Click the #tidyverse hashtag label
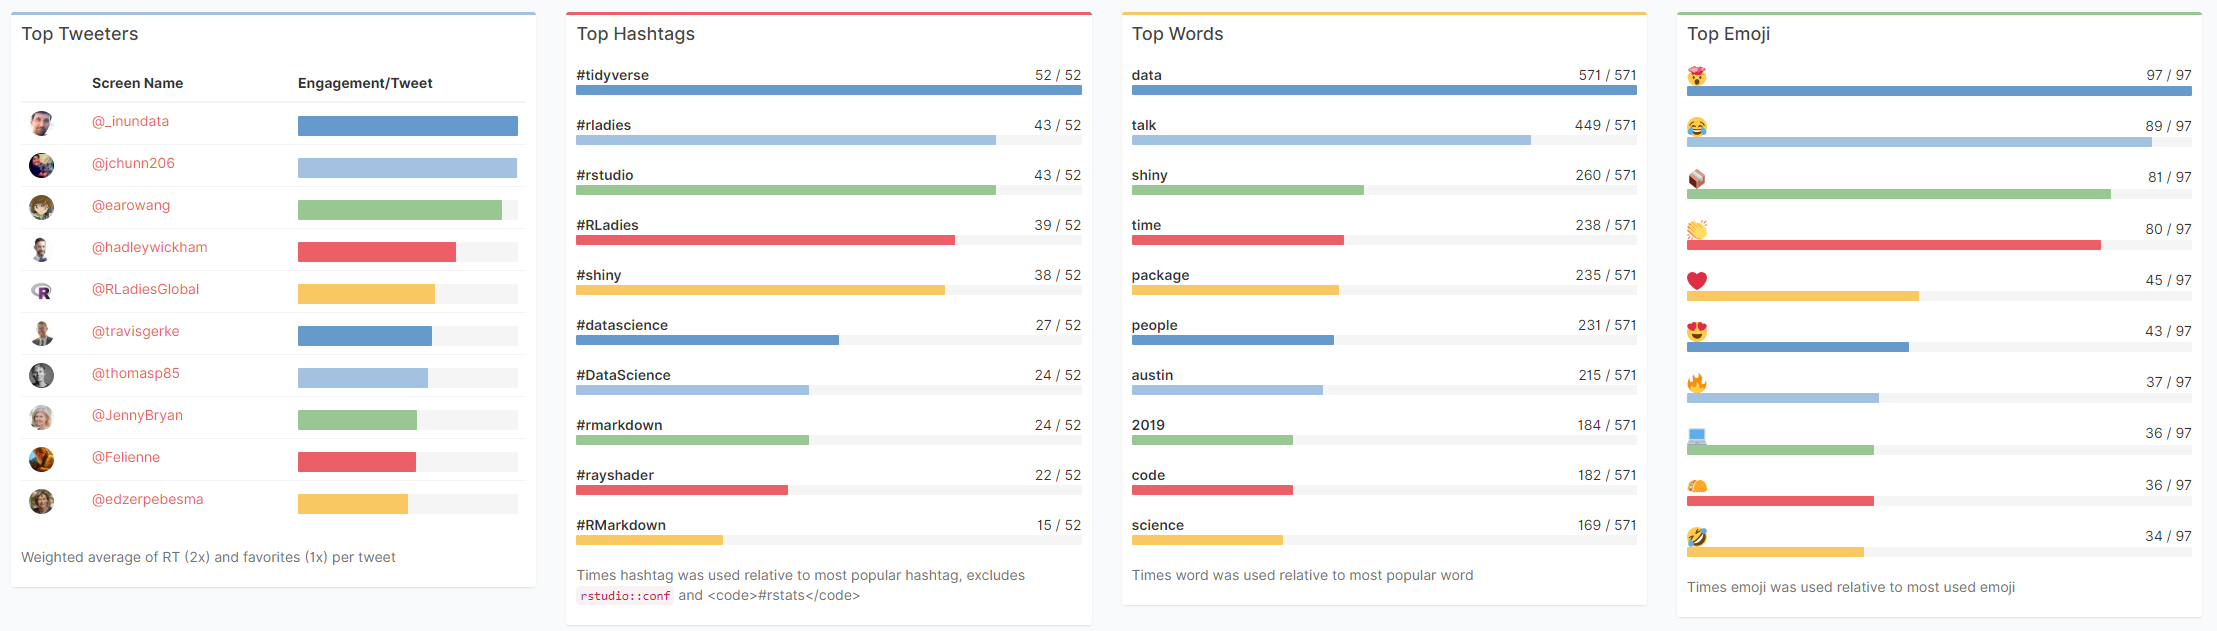Image resolution: width=2217 pixels, height=631 pixels. (x=612, y=75)
